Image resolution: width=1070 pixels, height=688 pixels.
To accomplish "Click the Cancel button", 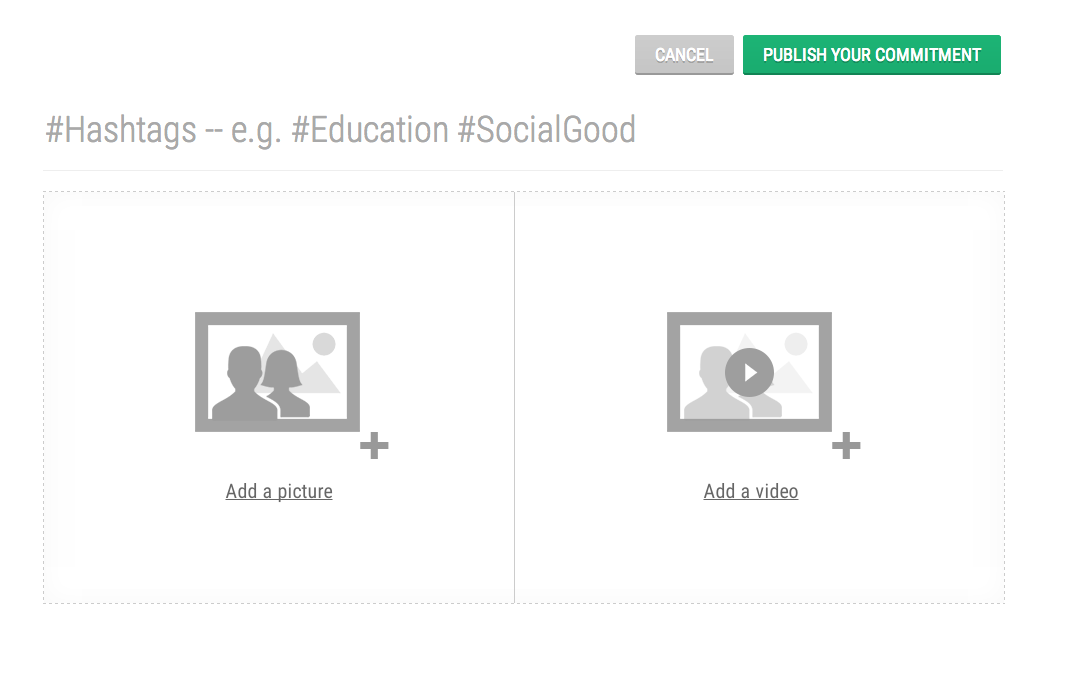I will (684, 55).
